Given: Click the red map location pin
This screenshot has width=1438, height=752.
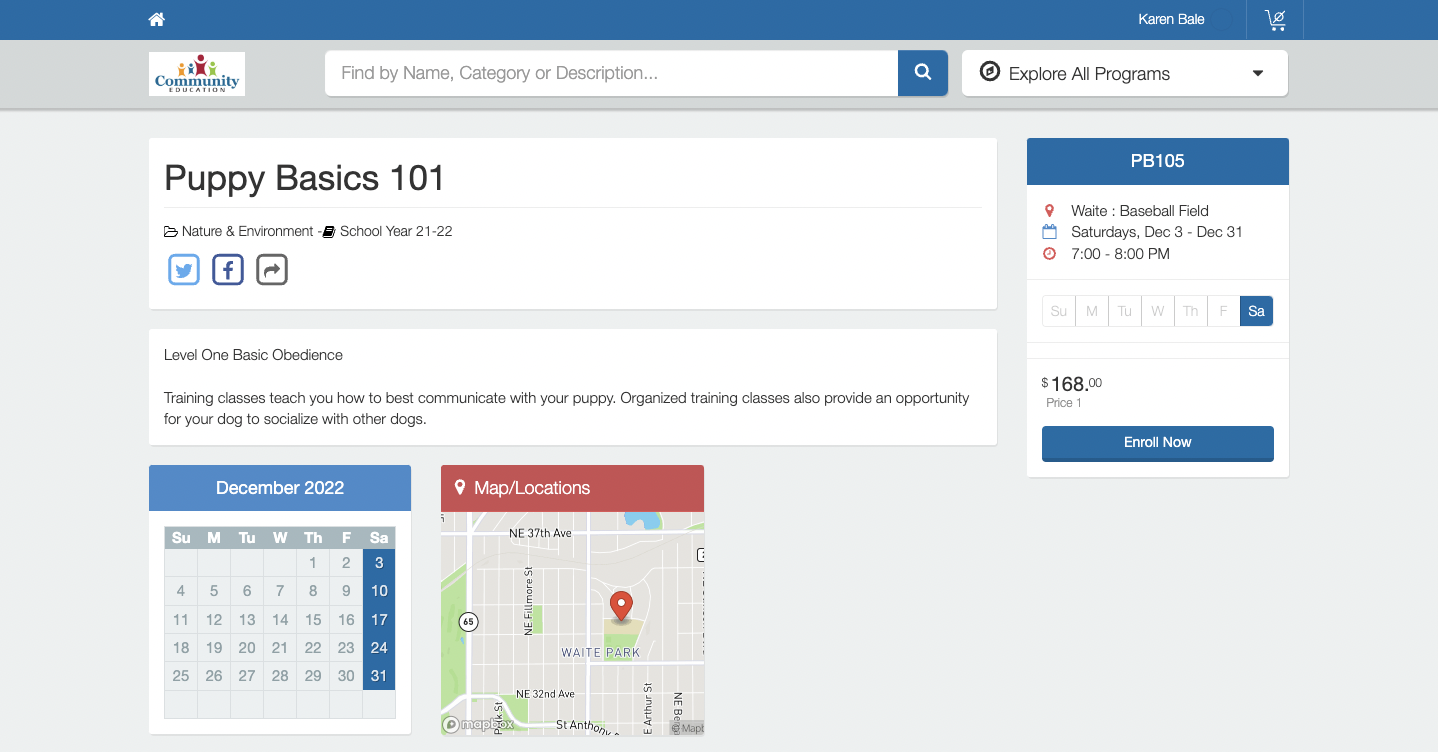Looking at the screenshot, I should pos(621,606).
